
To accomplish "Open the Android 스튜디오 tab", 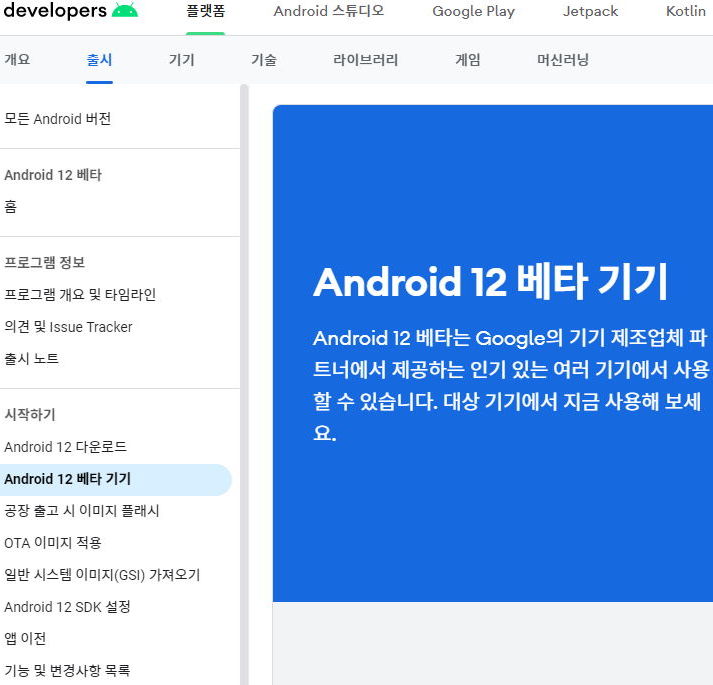I will click(x=329, y=11).
